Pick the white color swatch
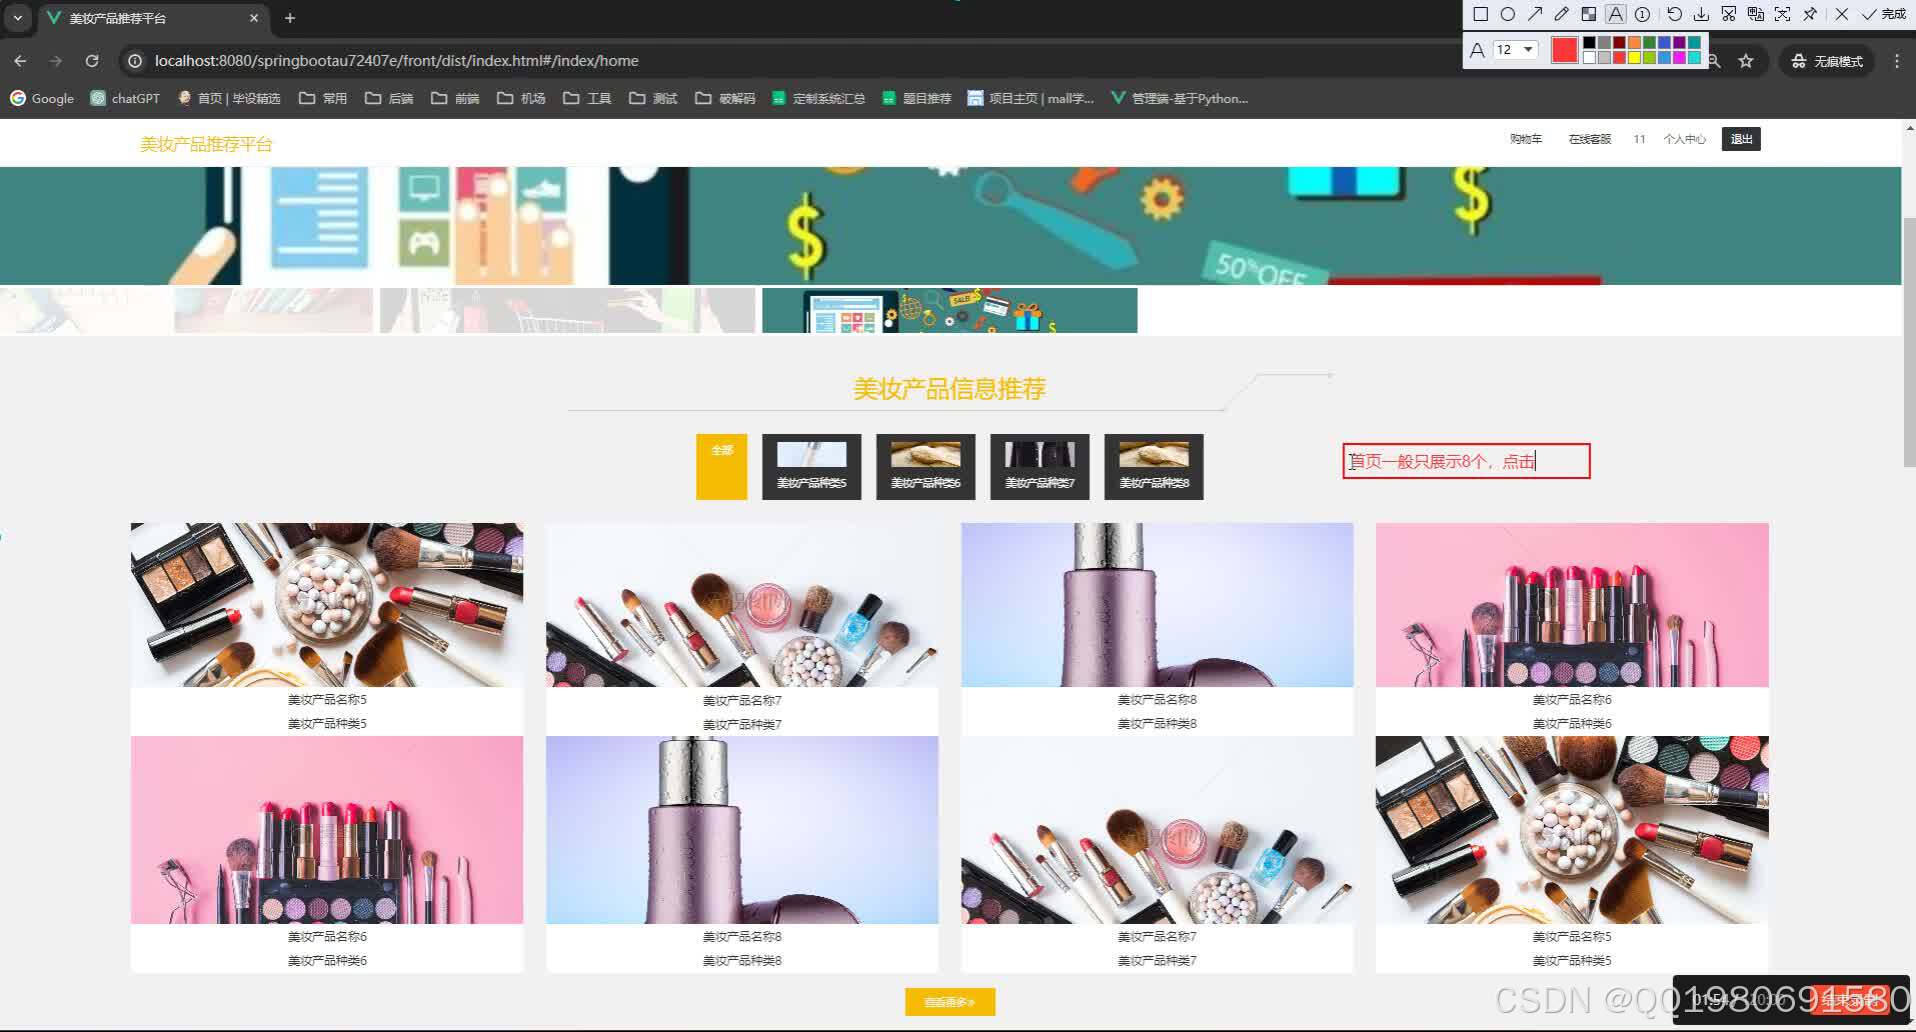 coord(1589,57)
